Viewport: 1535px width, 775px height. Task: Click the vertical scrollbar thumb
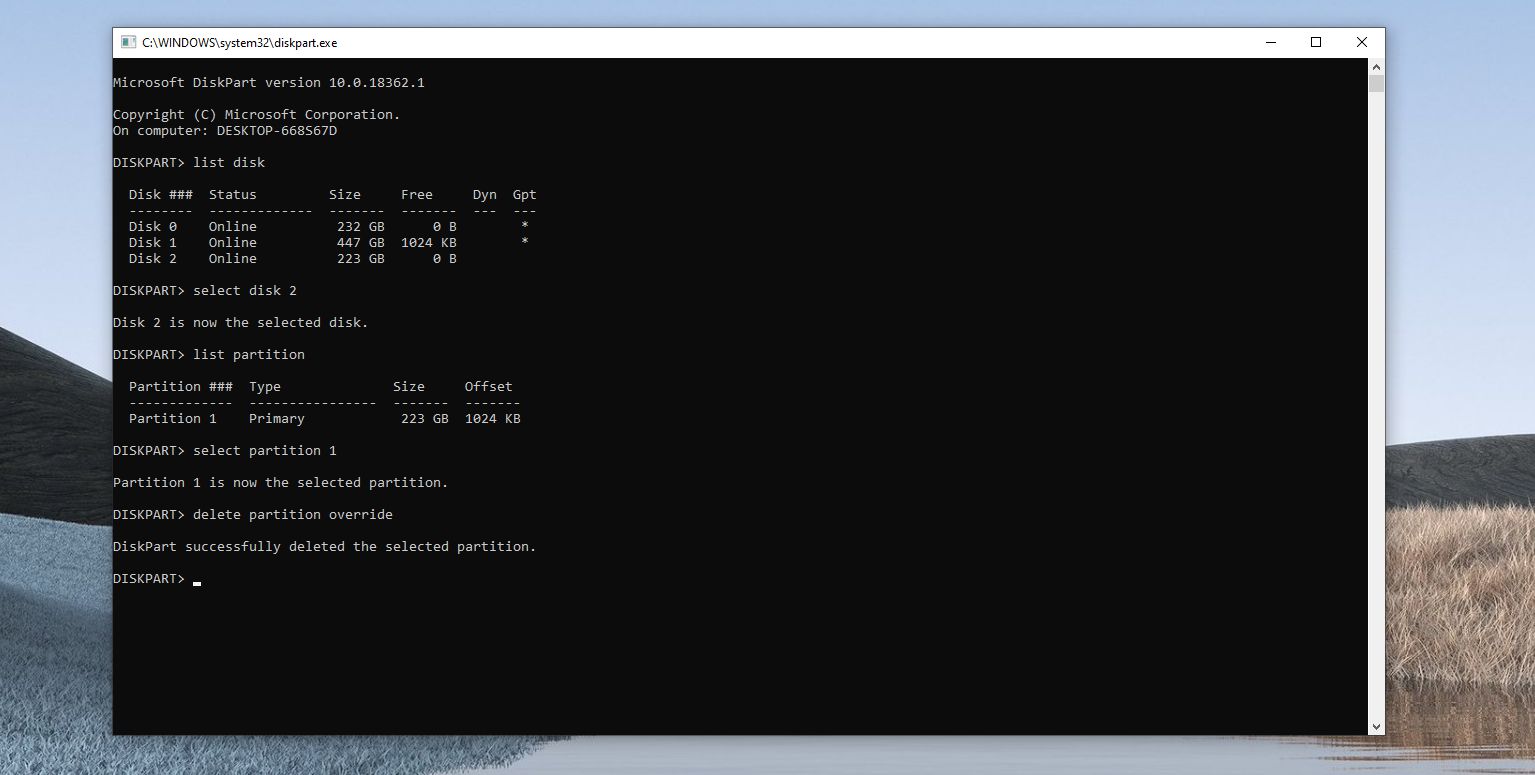tap(1376, 84)
